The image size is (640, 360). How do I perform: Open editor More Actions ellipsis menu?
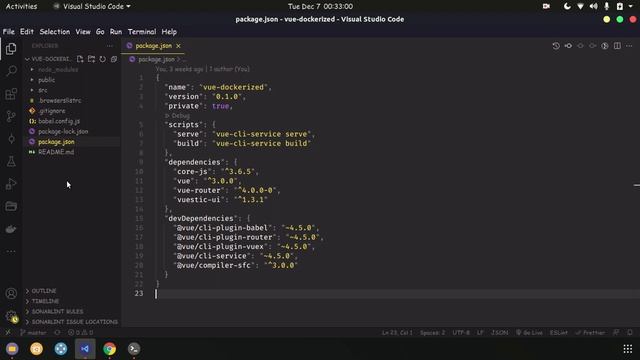pos(629,46)
